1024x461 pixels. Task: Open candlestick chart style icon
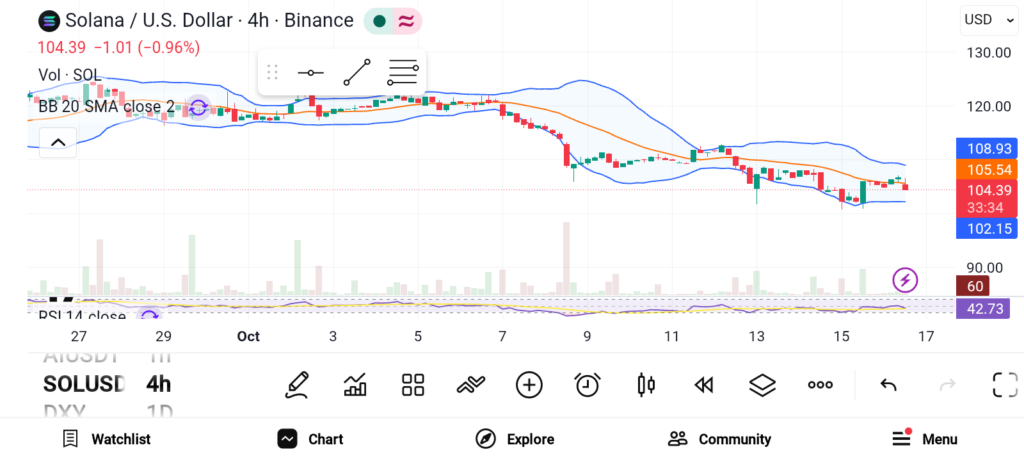645,385
